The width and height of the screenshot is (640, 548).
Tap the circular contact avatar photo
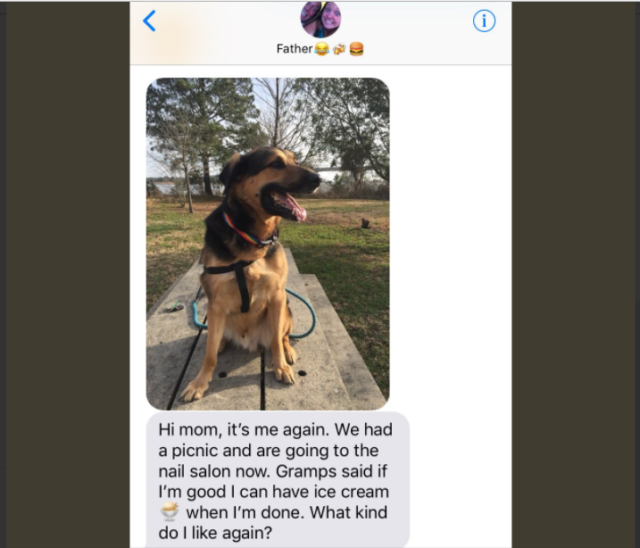coord(321,19)
